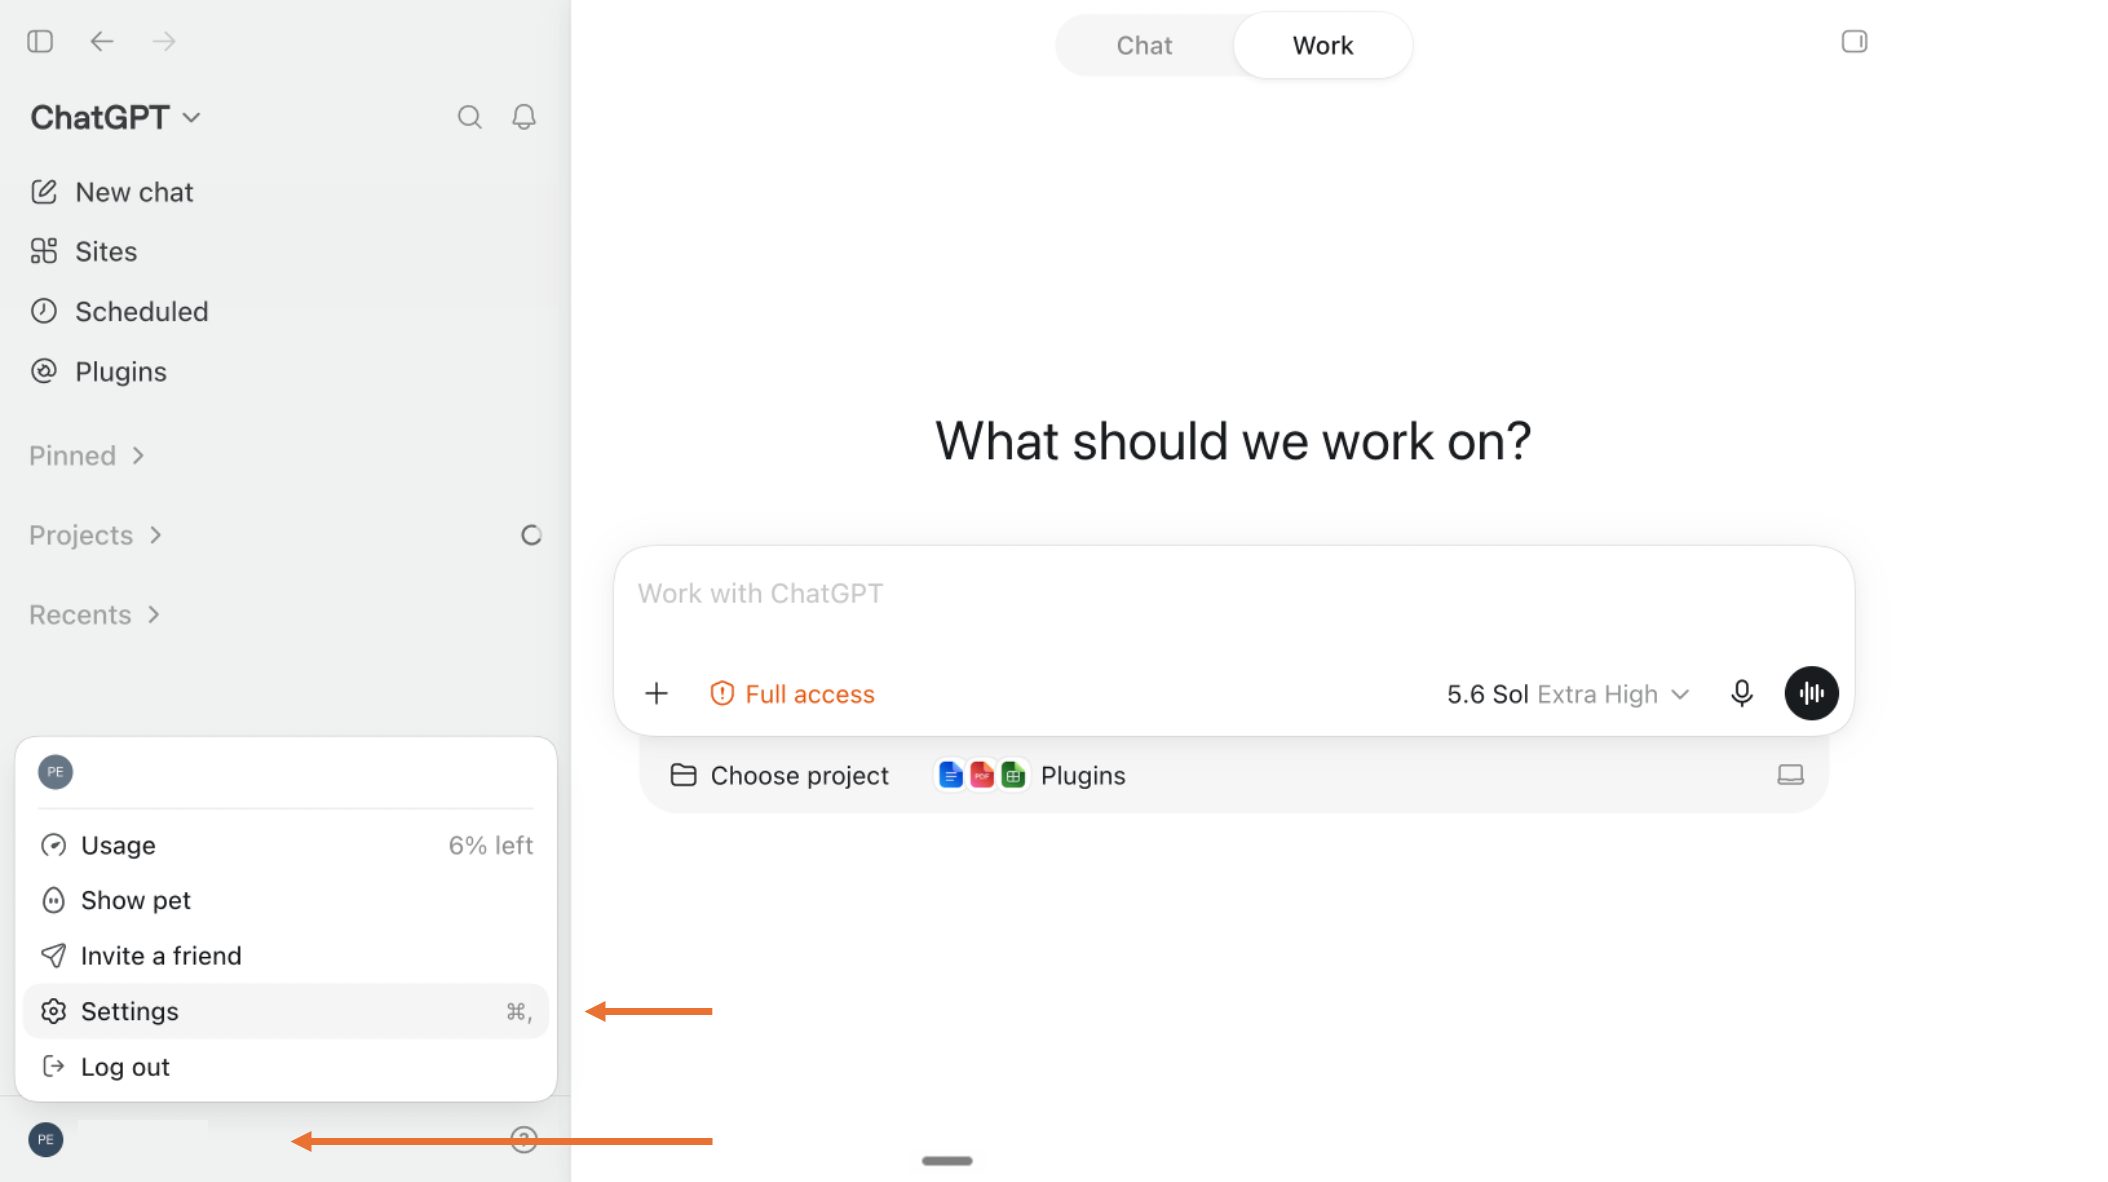
Task: Click the microphone dictation icon
Action: point(1741,693)
